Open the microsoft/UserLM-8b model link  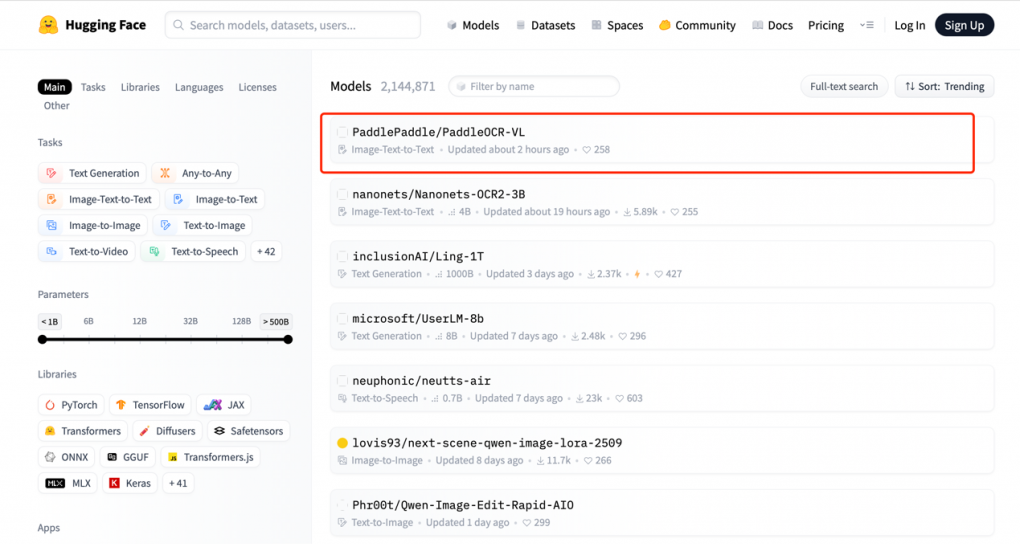(x=418, y=319)
